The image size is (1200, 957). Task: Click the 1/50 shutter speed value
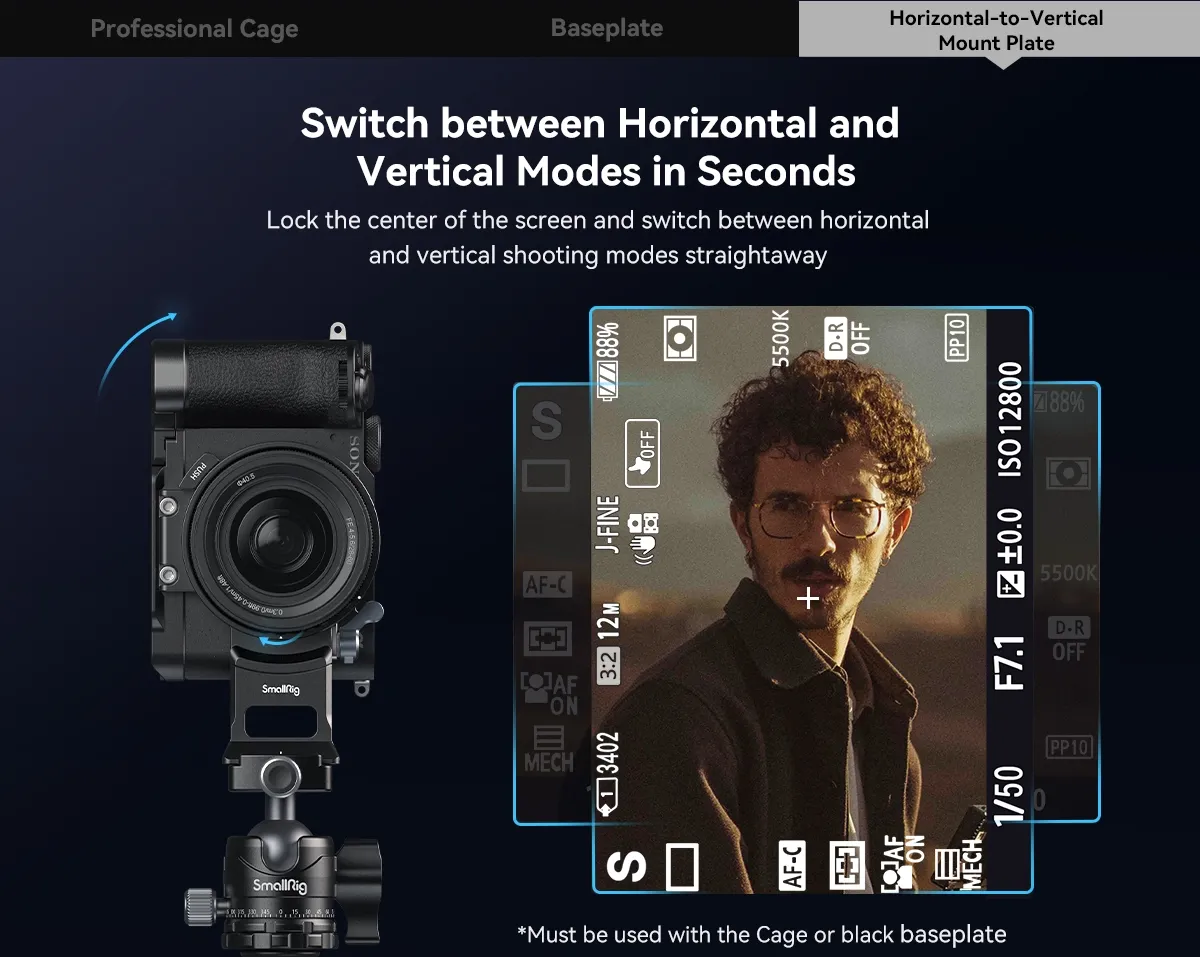click(1010, 796)
